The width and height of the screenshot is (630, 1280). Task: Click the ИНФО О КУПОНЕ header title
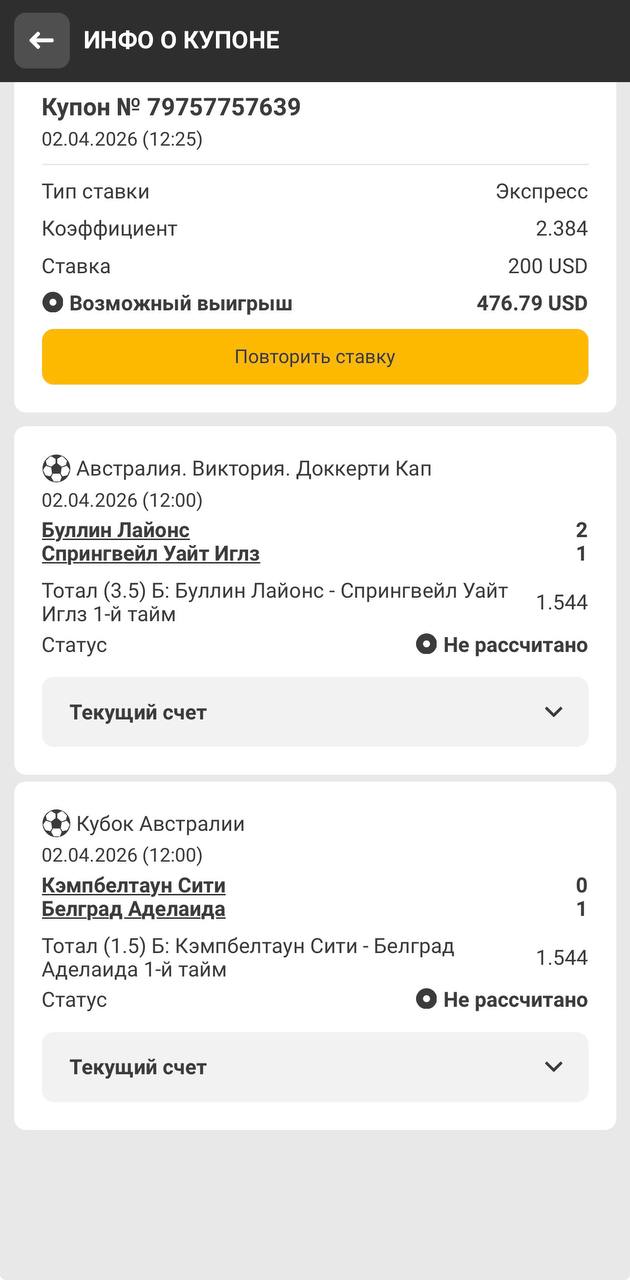(181, 40)
